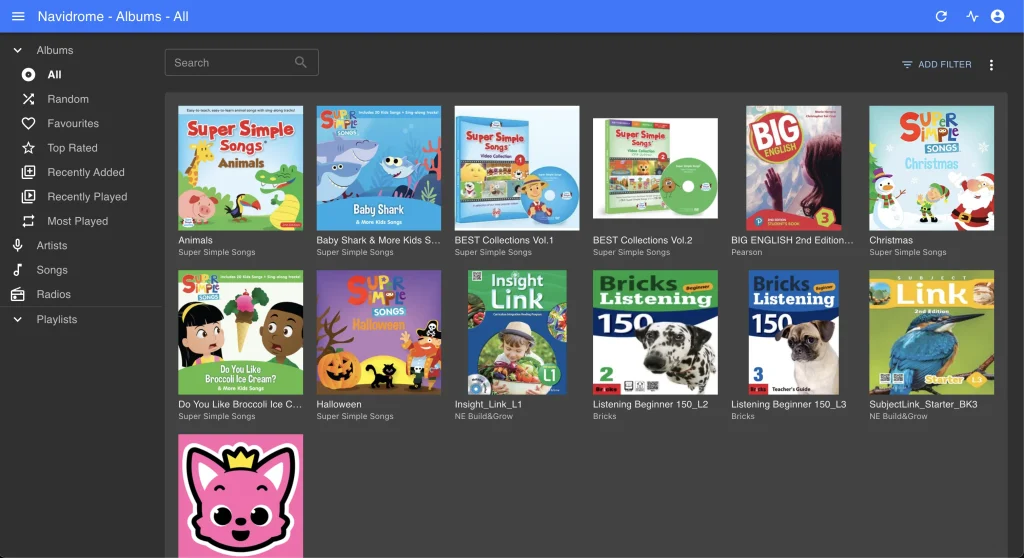Click NE Build&Grow under Insight_Link_L1
This screenshot has height=558, width=1024.
point(483,416)
